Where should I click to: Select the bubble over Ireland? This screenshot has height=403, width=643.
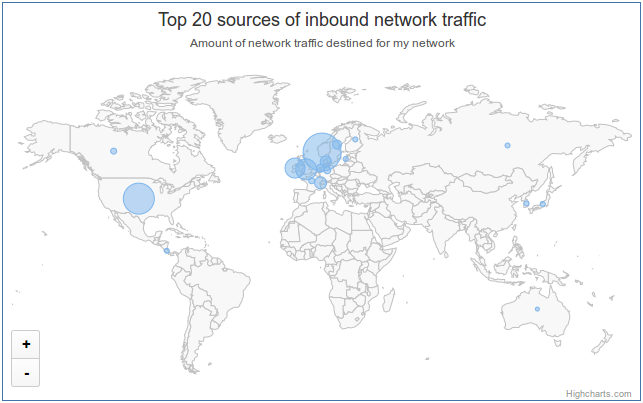click(295, 168)
